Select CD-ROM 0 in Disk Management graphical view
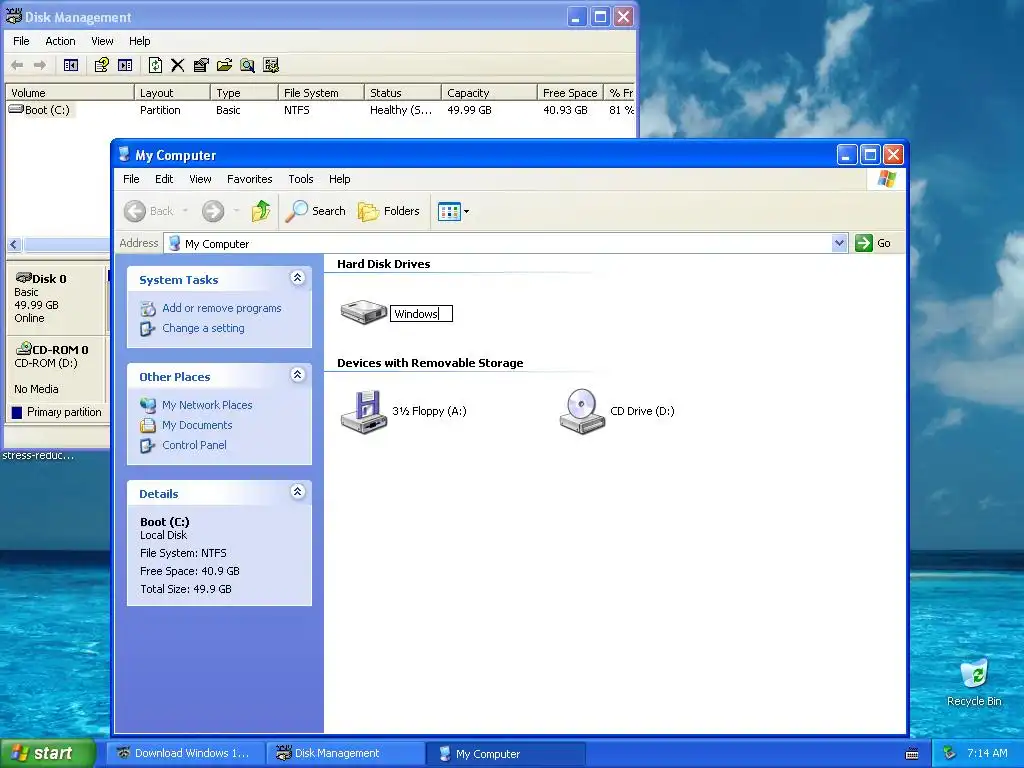 pos(56,369)
